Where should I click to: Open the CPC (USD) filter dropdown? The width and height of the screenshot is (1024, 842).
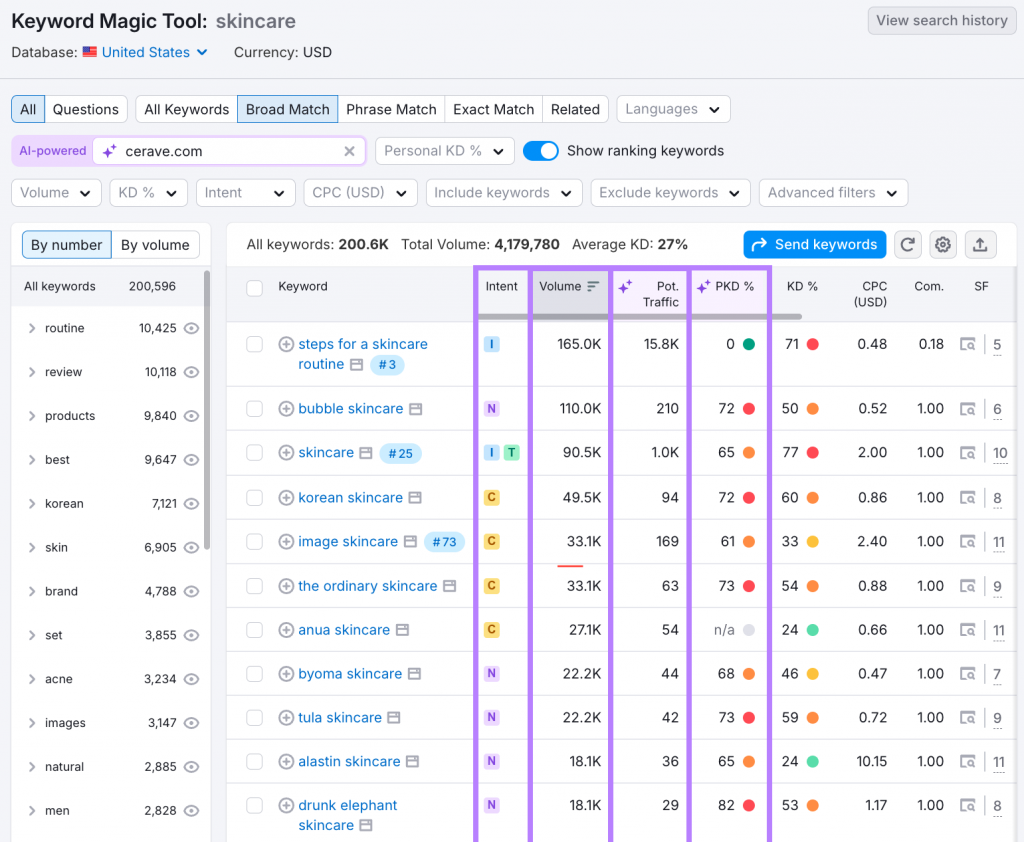tap(360, 193)
